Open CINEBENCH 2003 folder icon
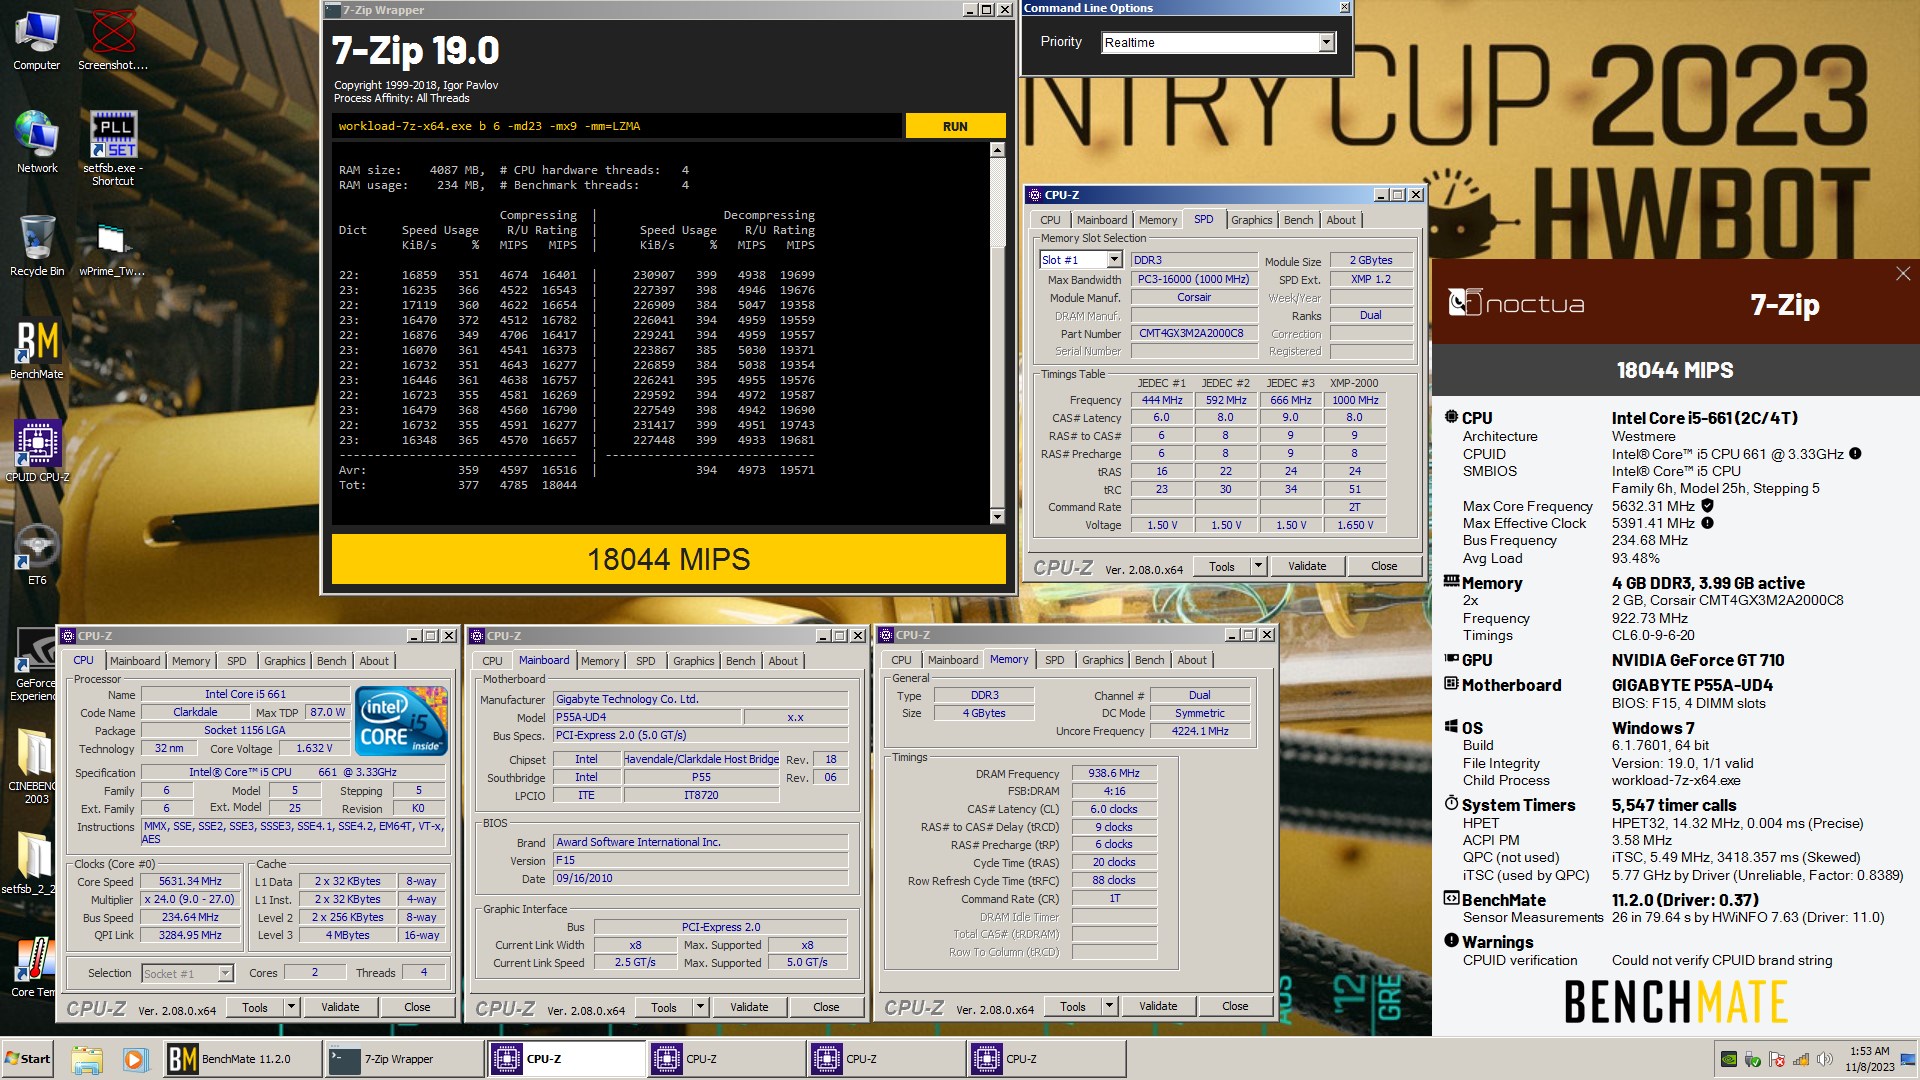 [33, 766]
